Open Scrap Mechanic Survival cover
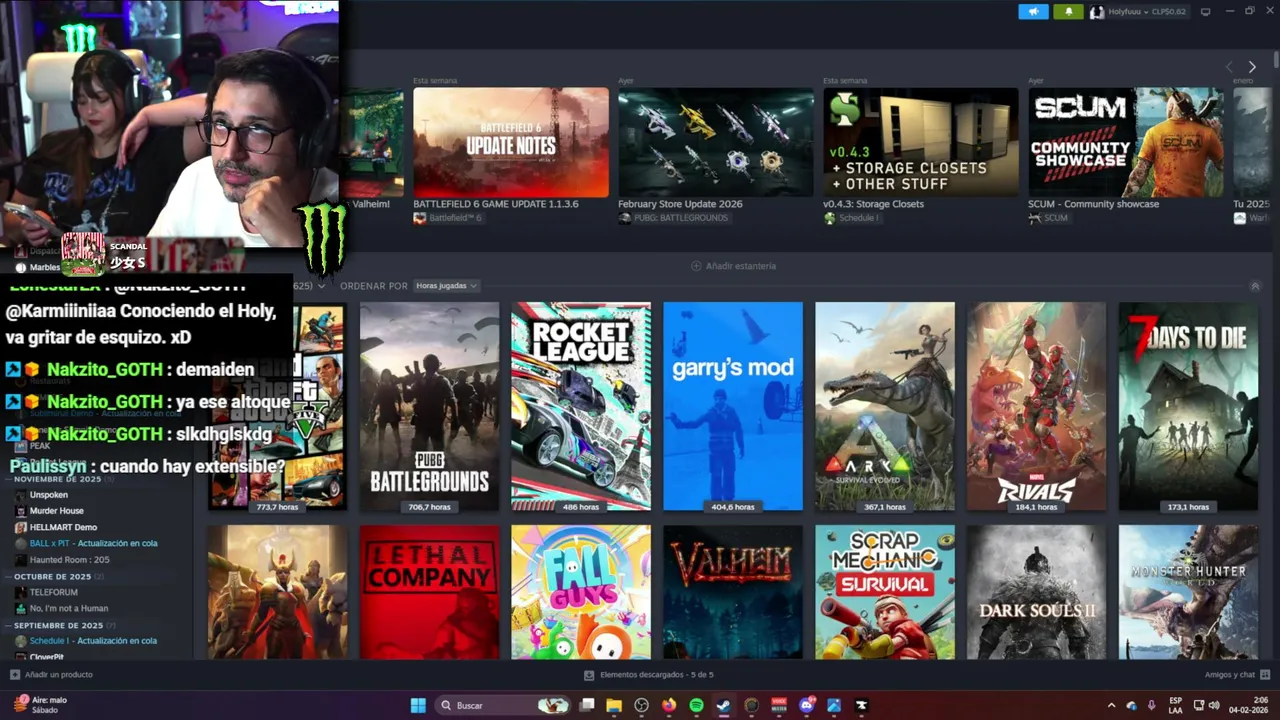The image size is (1280, 720). 885,592
